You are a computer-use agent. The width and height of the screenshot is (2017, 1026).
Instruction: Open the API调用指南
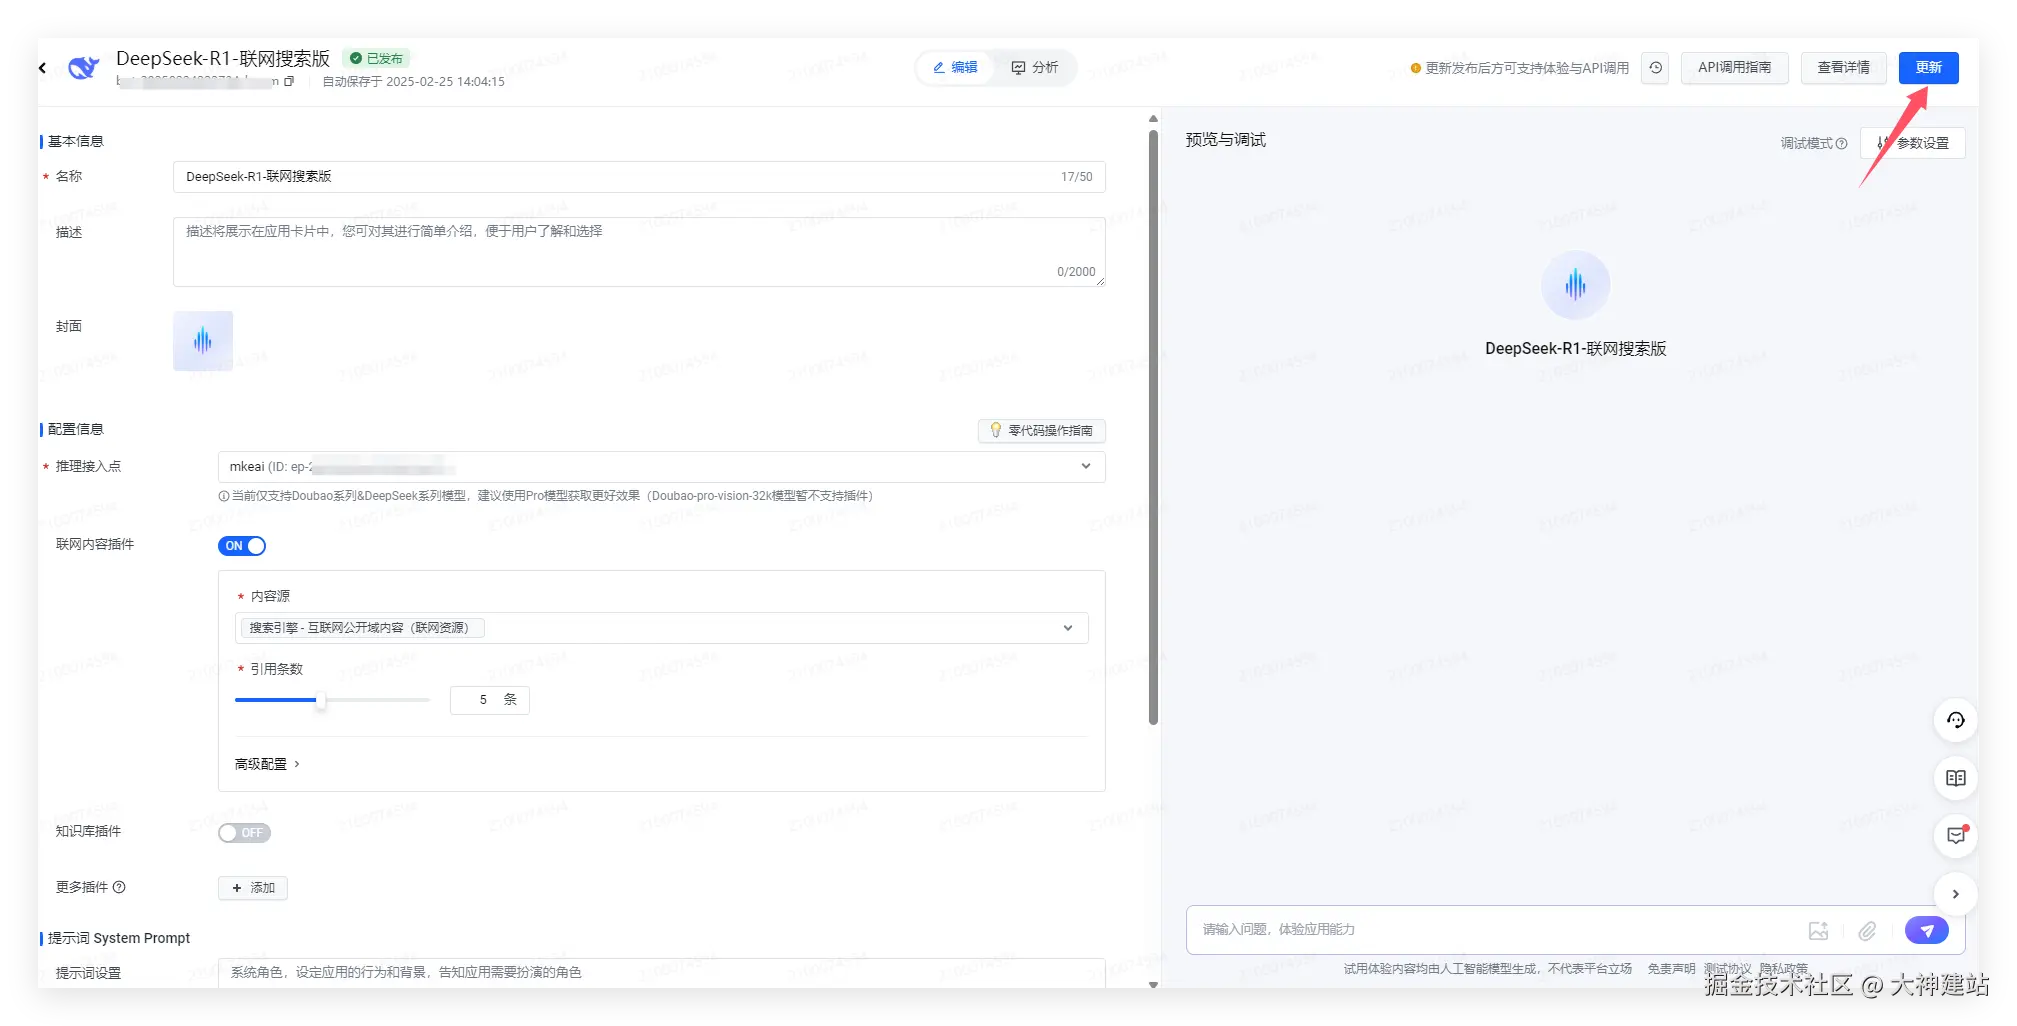(x=1735, y=68)
